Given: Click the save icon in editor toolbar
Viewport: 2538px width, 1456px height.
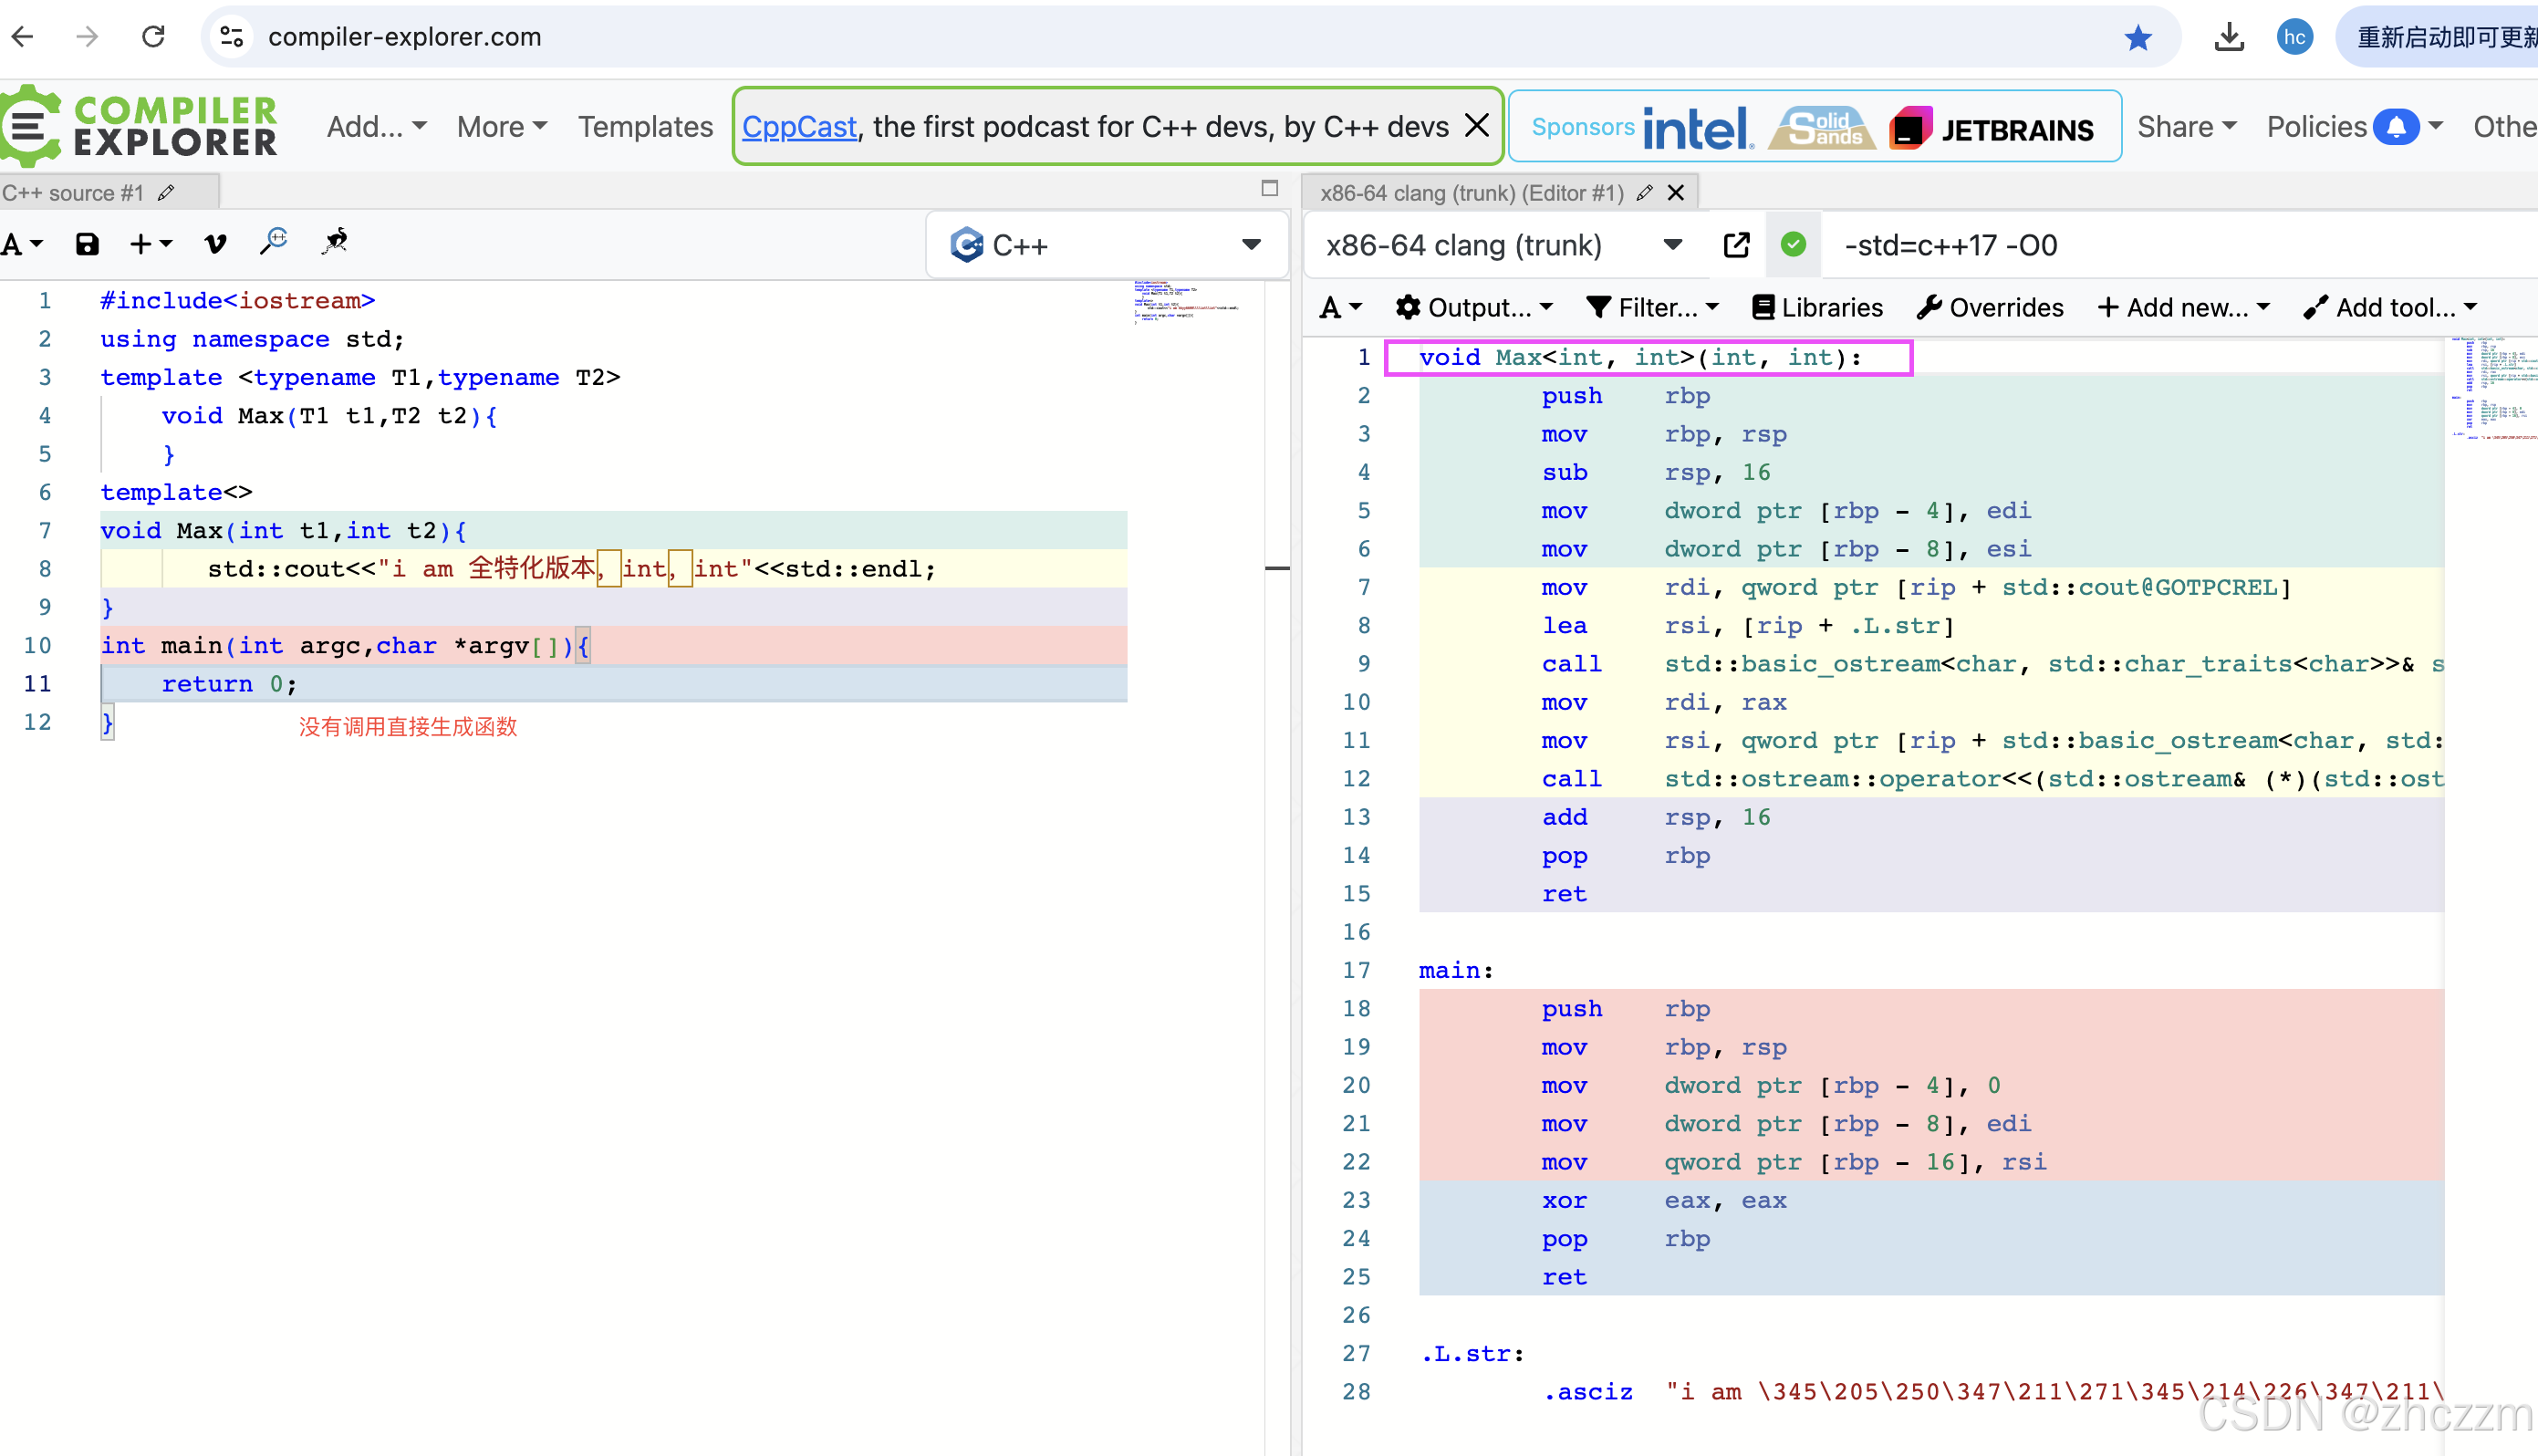Looking at the screenshot, I should click(x=87, y=243).
